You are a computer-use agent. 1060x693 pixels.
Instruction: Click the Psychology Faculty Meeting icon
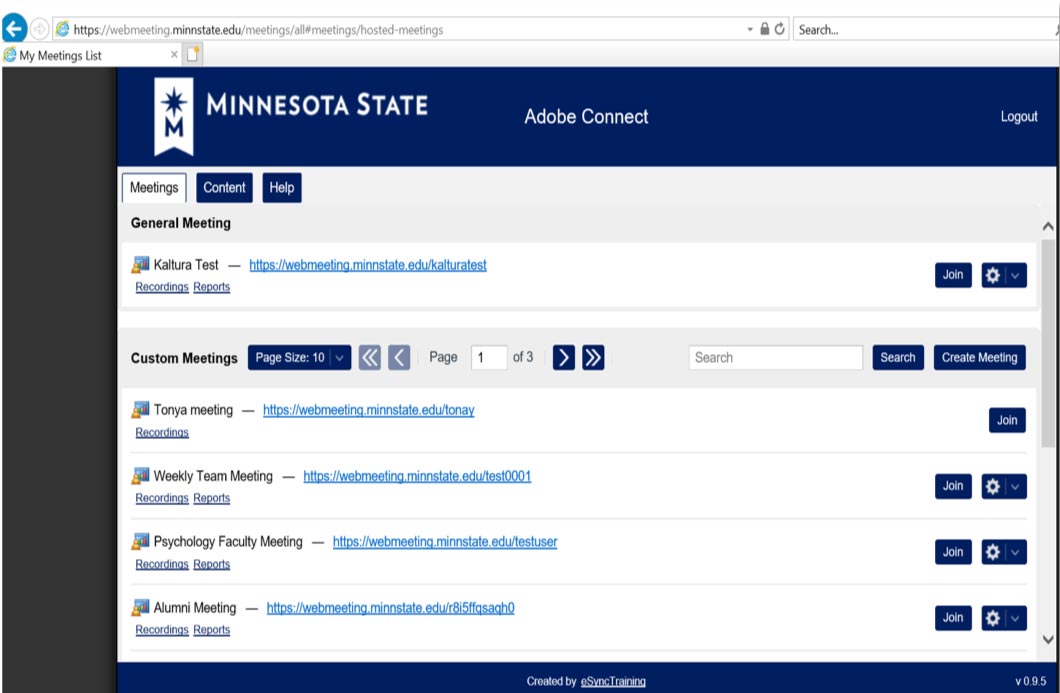tap(141, 542)
